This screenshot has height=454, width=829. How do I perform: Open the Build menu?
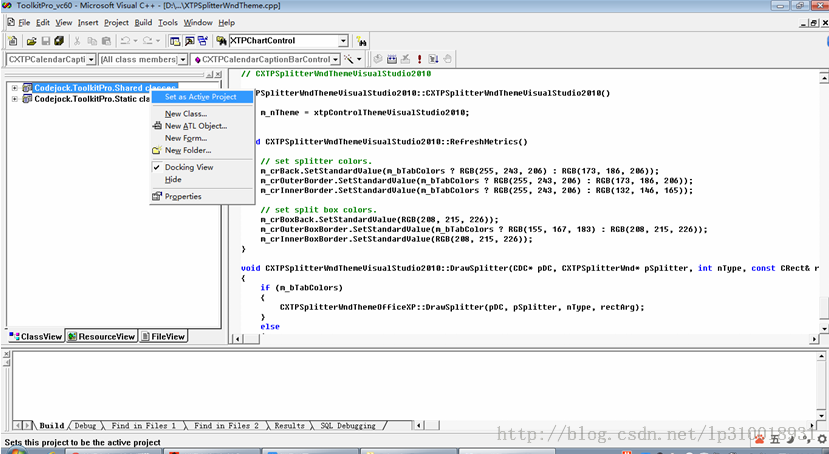143,23
